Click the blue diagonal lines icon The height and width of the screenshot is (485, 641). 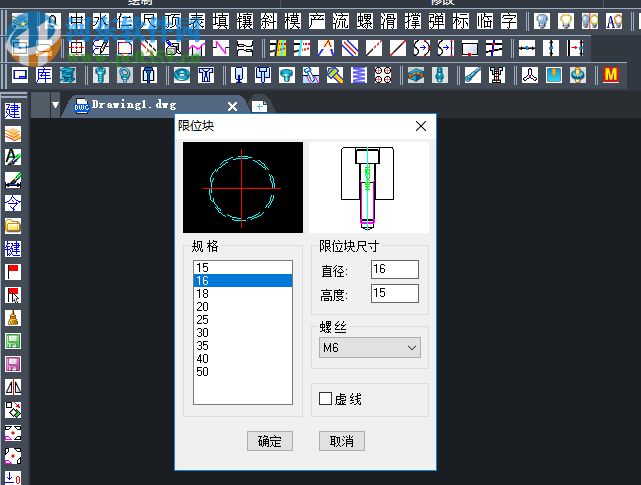350,48
